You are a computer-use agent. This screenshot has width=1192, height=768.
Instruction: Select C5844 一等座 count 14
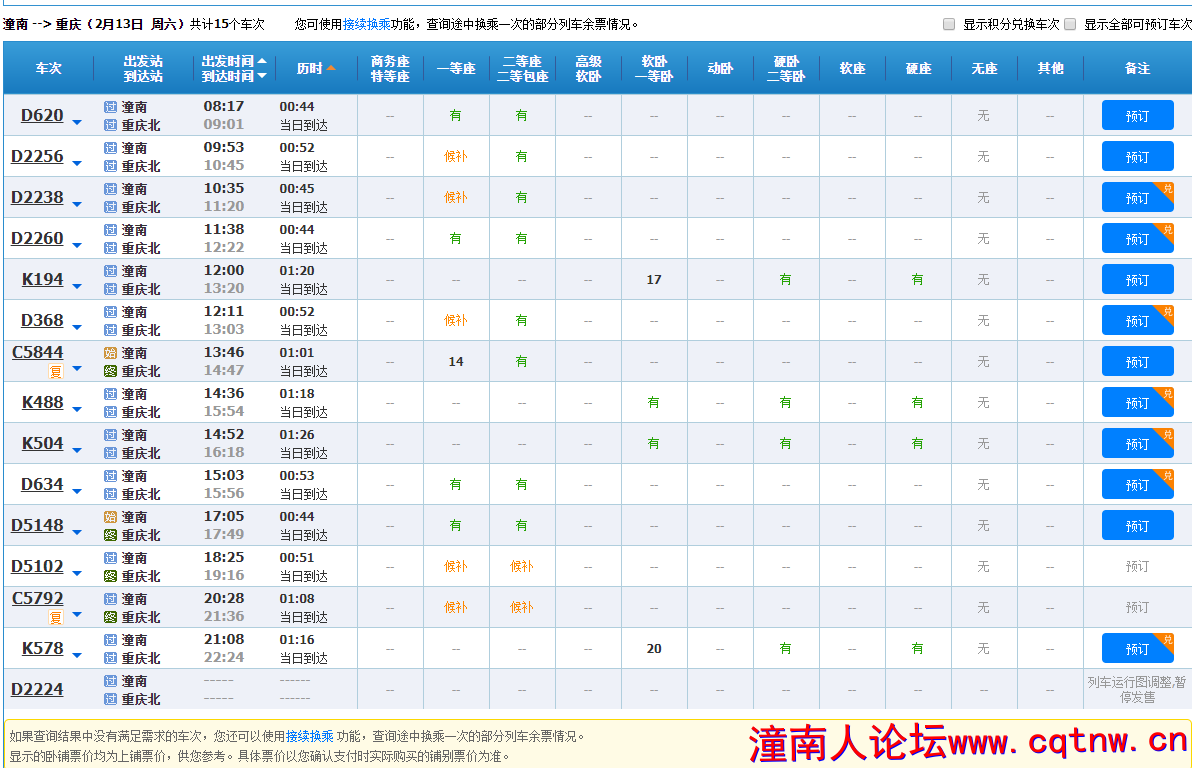pos(455,362)
